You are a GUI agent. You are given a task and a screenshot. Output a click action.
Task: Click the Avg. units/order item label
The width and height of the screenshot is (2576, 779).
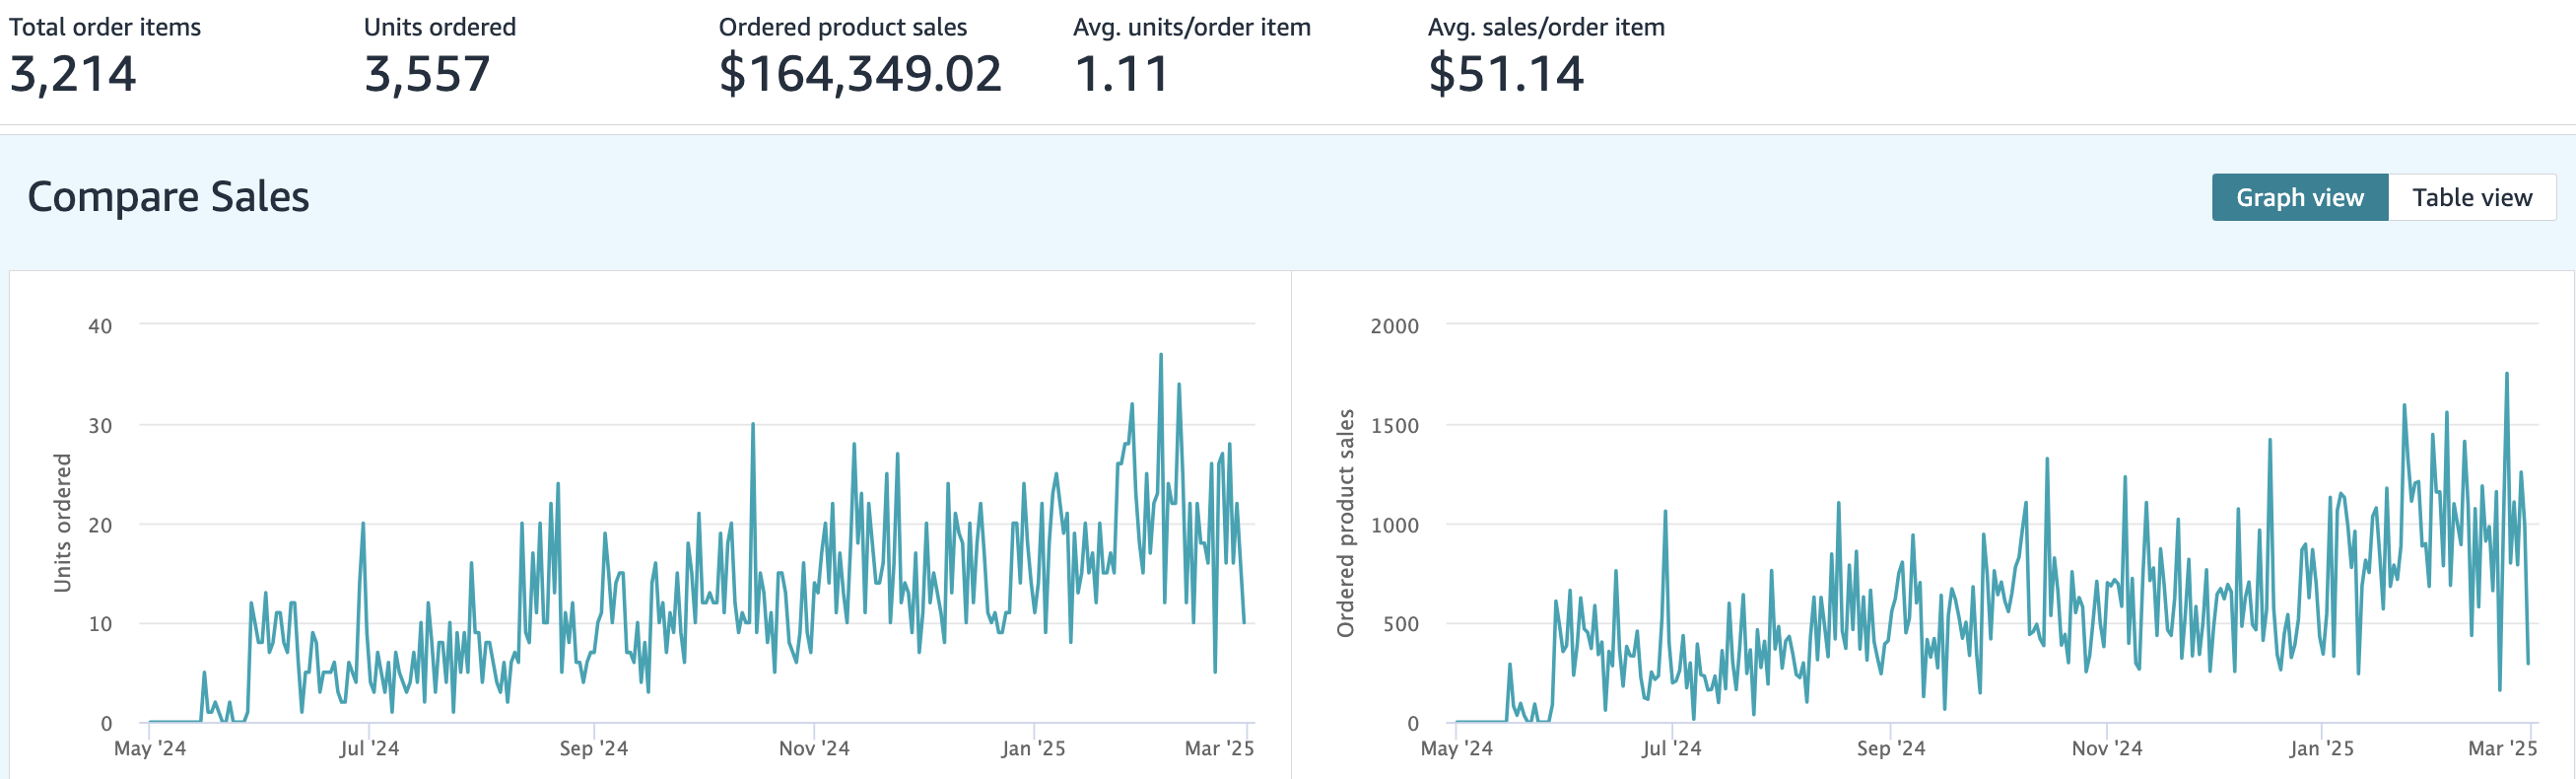(1192, 27)
